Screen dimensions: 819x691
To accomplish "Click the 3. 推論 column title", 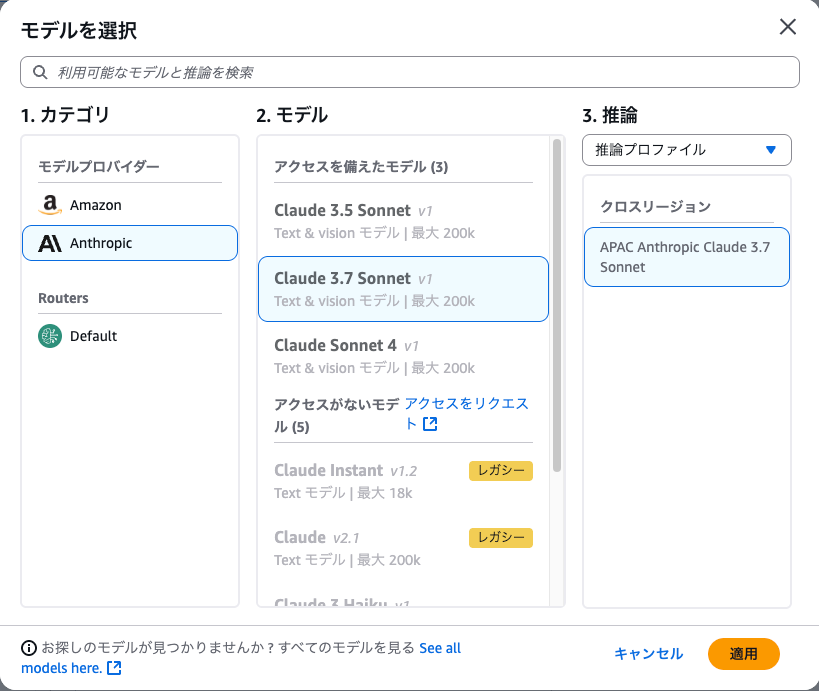I will tap(610, 115).
